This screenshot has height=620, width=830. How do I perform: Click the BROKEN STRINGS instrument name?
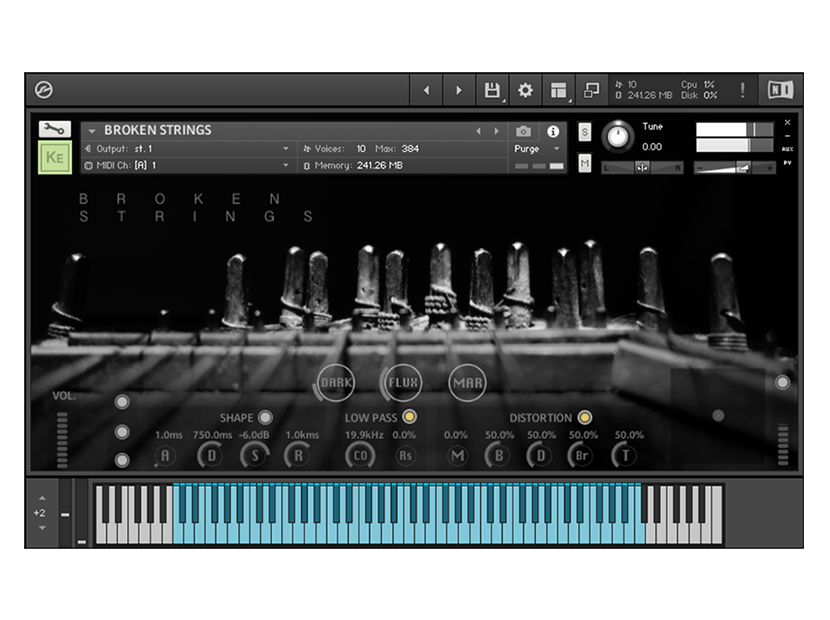pos(158,130)
